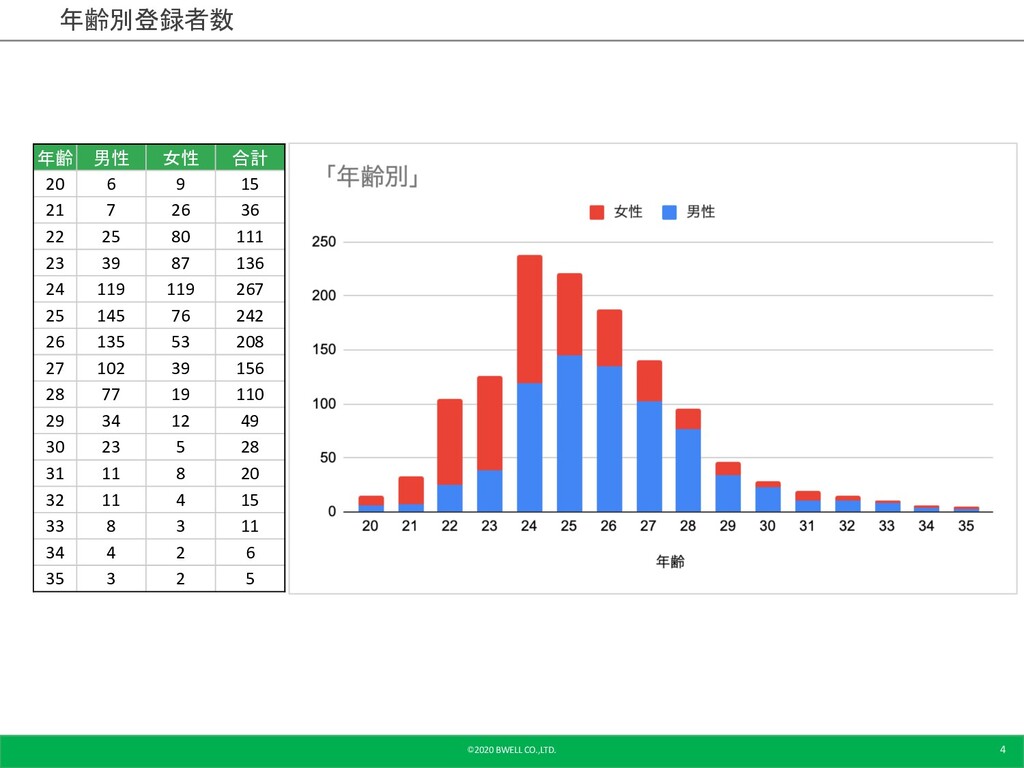The height and width of the screenshot is (768, 1024).
Task: Click the age 23 bar in chart
Action: tap(490, 444)
